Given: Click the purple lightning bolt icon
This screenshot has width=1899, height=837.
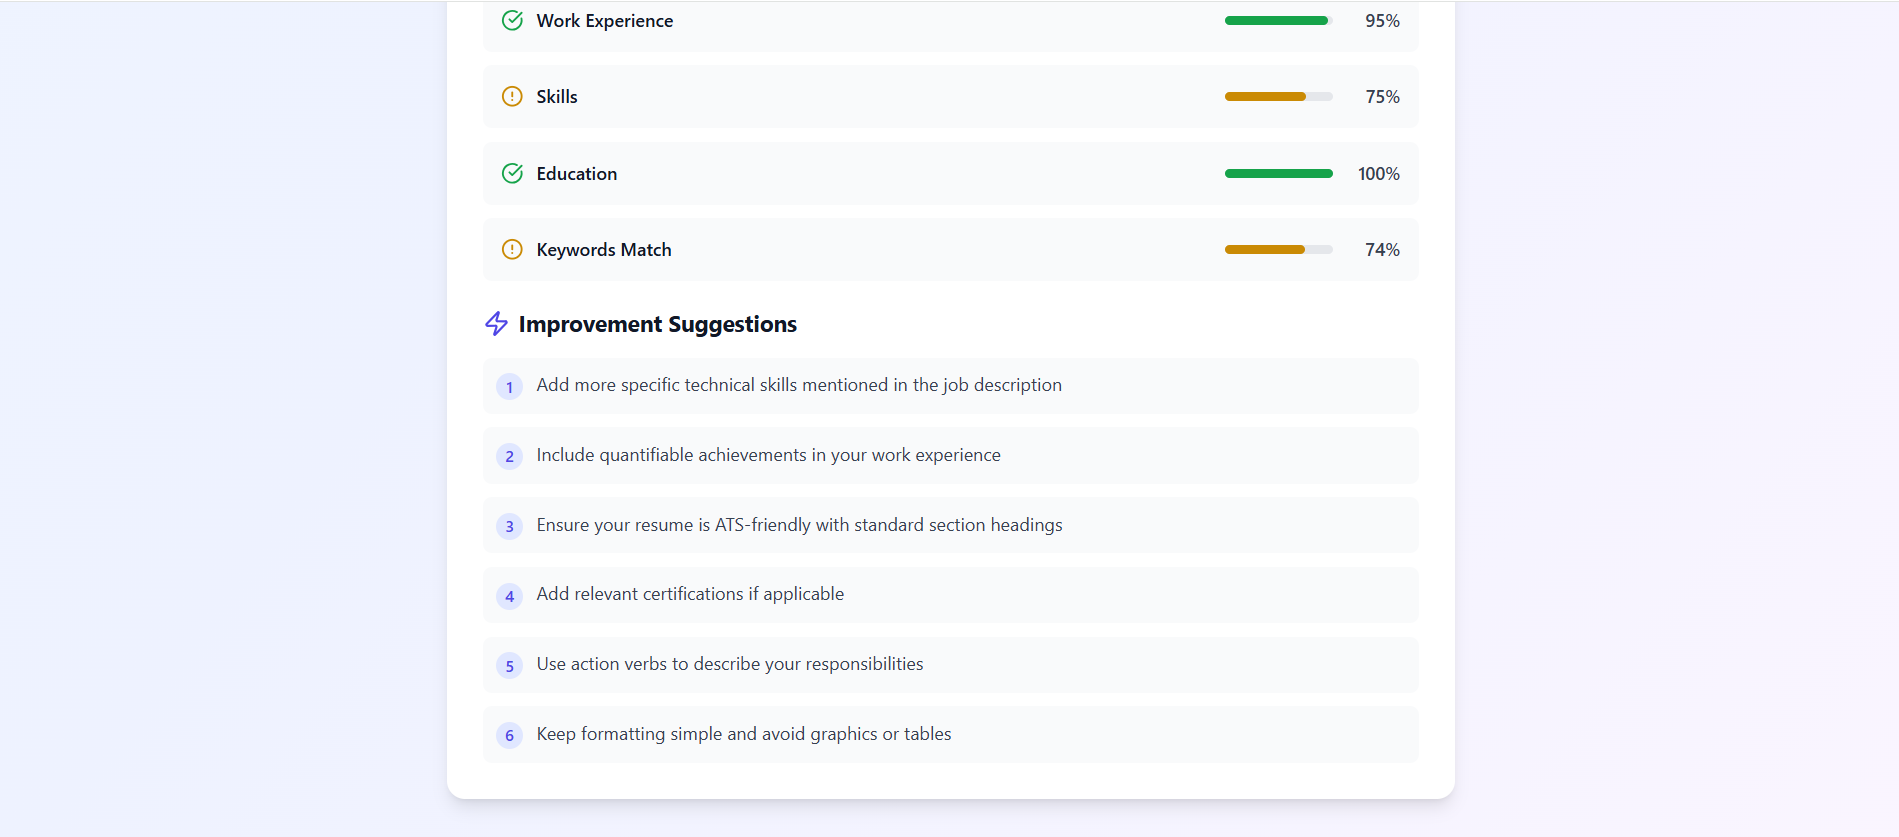Looking at the screenshot, I should click(x=496, y=323).
